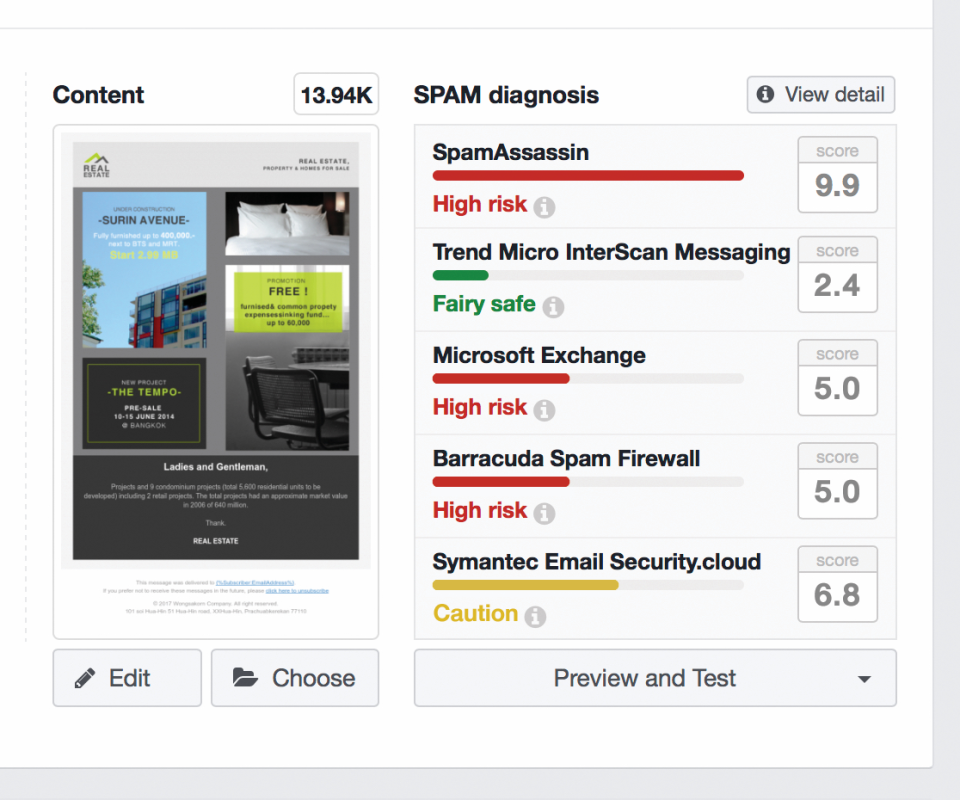Click the SpamAssassin score 9.9 box
The width and height of the screenshot is (960, 800).
838,174
